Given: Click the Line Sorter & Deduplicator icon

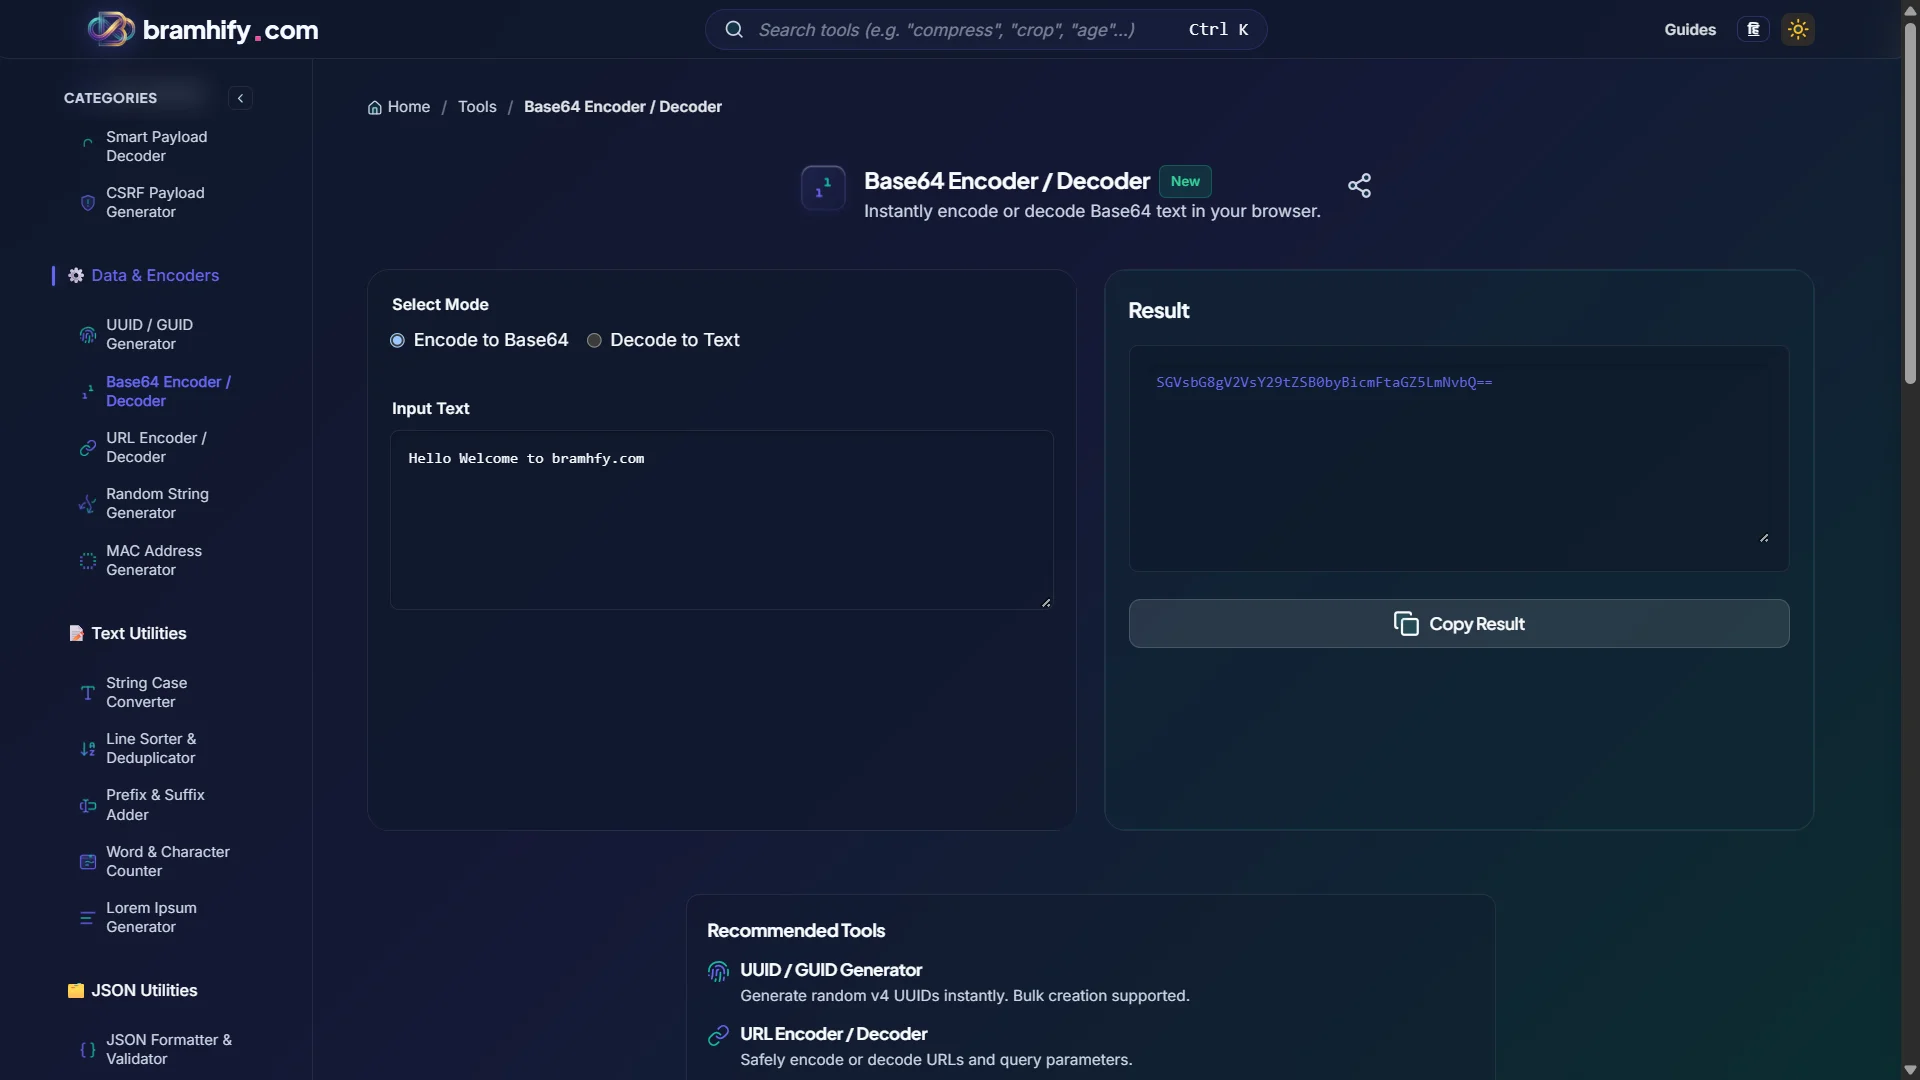Looking at the screenshot, I should tap(88, 748).
